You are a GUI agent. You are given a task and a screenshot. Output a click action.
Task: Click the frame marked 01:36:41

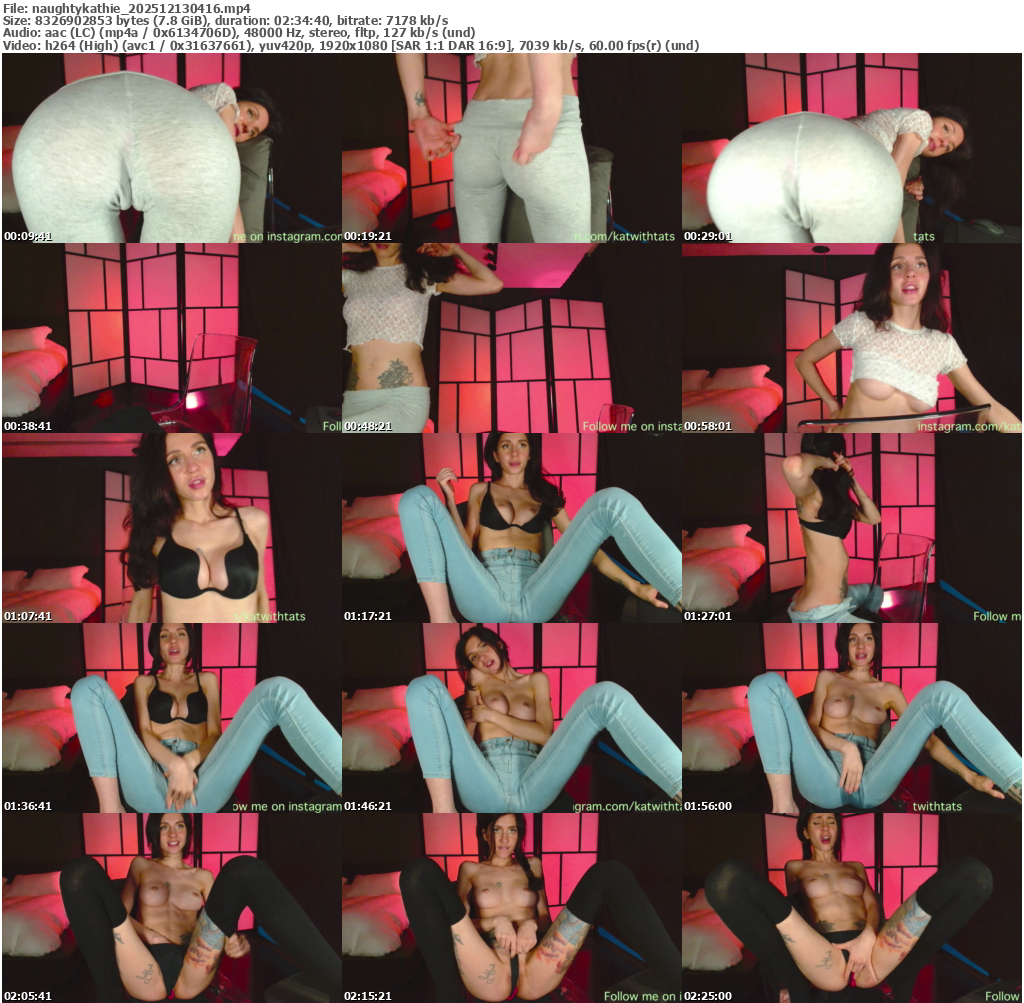click(171, 718)
